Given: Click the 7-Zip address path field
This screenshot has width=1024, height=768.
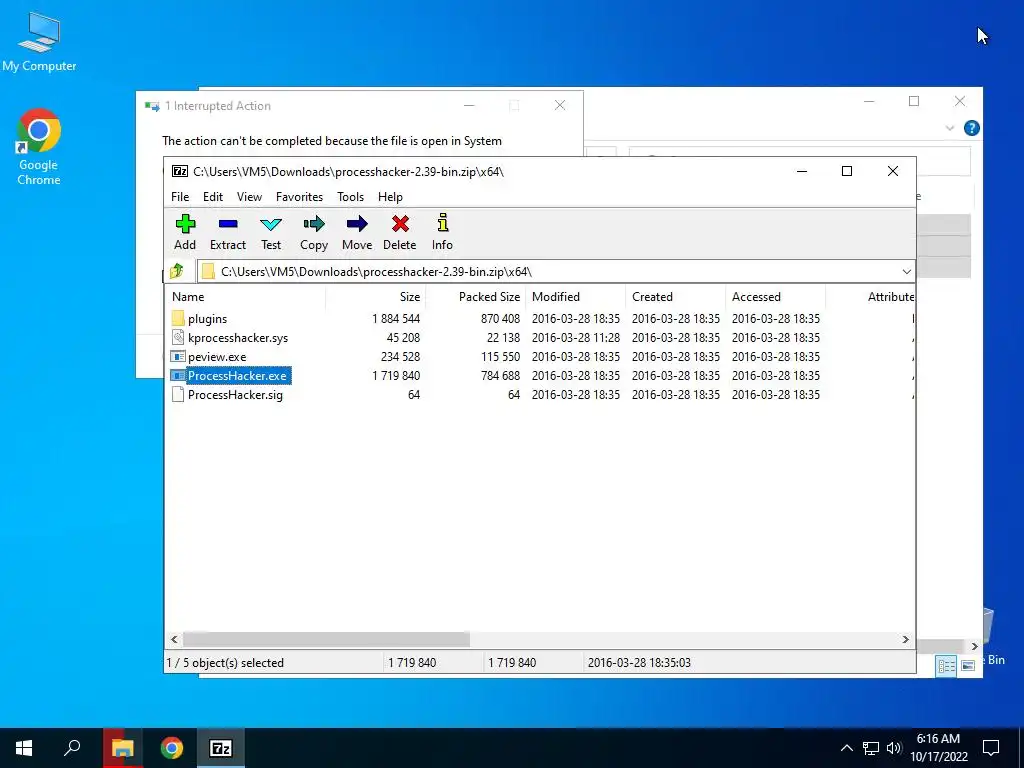Looking at the screenshot, I should 555,272.
